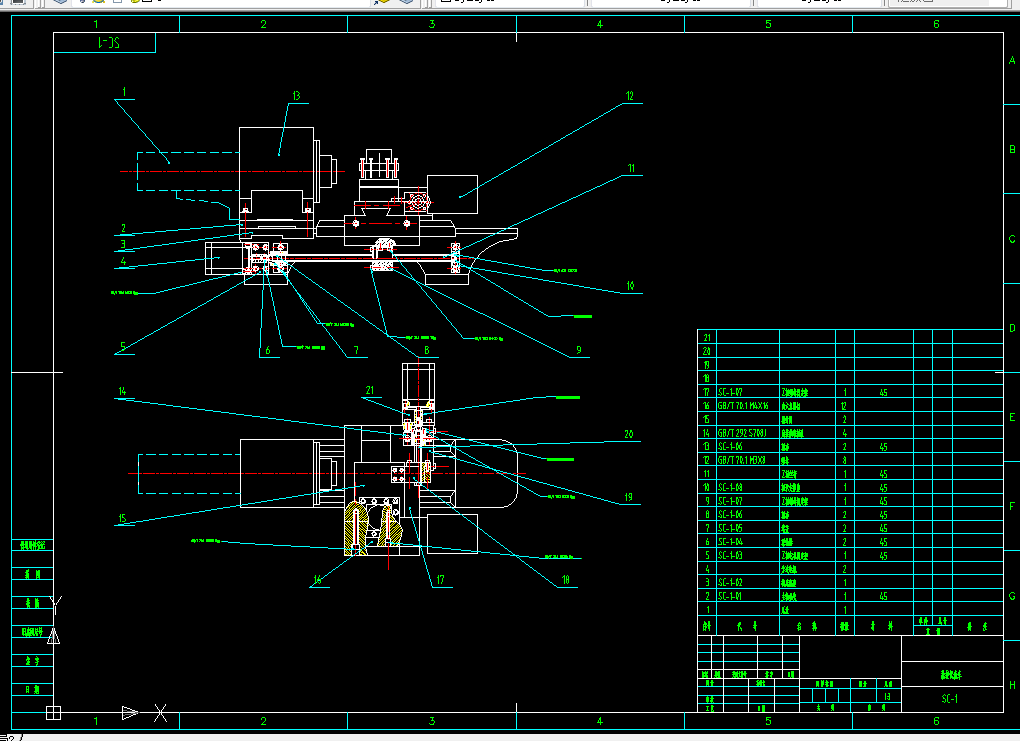
Task: Select material 45 in parts list row 2
Action: point(883,596)
